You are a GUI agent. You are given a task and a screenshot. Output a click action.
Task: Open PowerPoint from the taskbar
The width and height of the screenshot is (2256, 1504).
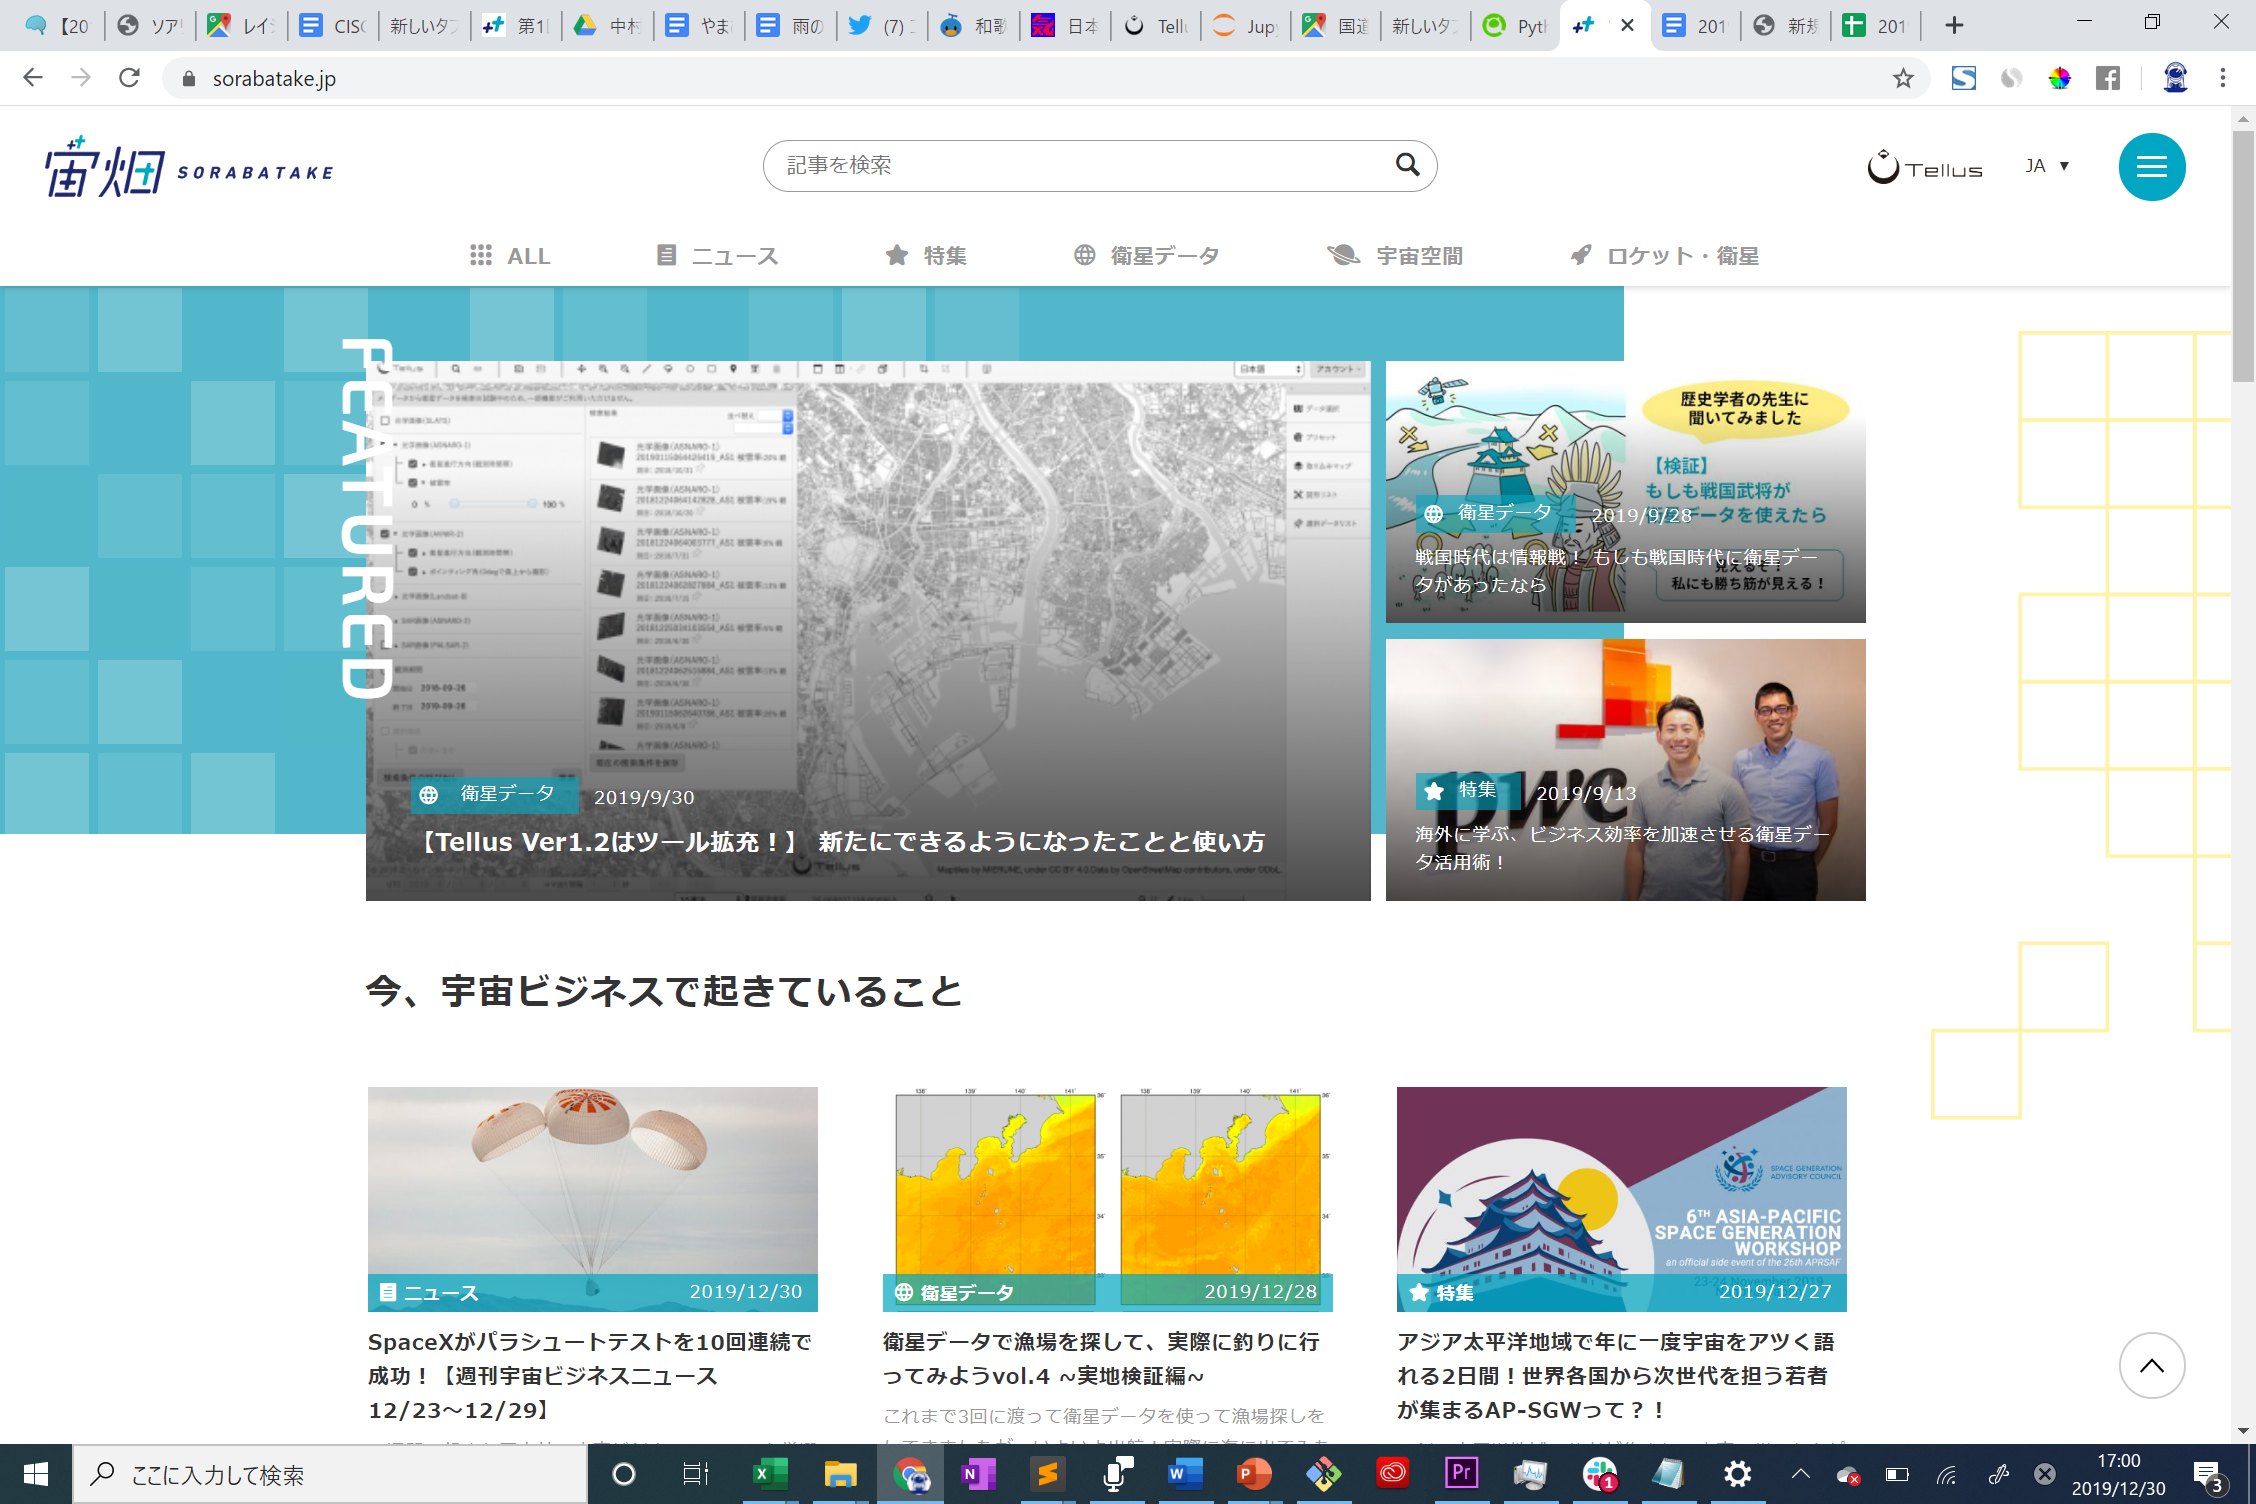coord(1254,1474)
